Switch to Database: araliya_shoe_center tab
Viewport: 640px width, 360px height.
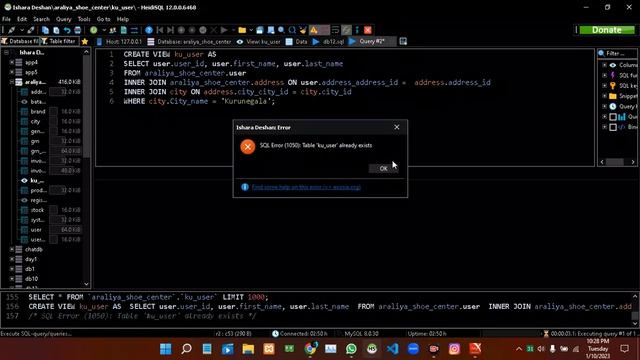pyautogui.click(x=190, y=42)
